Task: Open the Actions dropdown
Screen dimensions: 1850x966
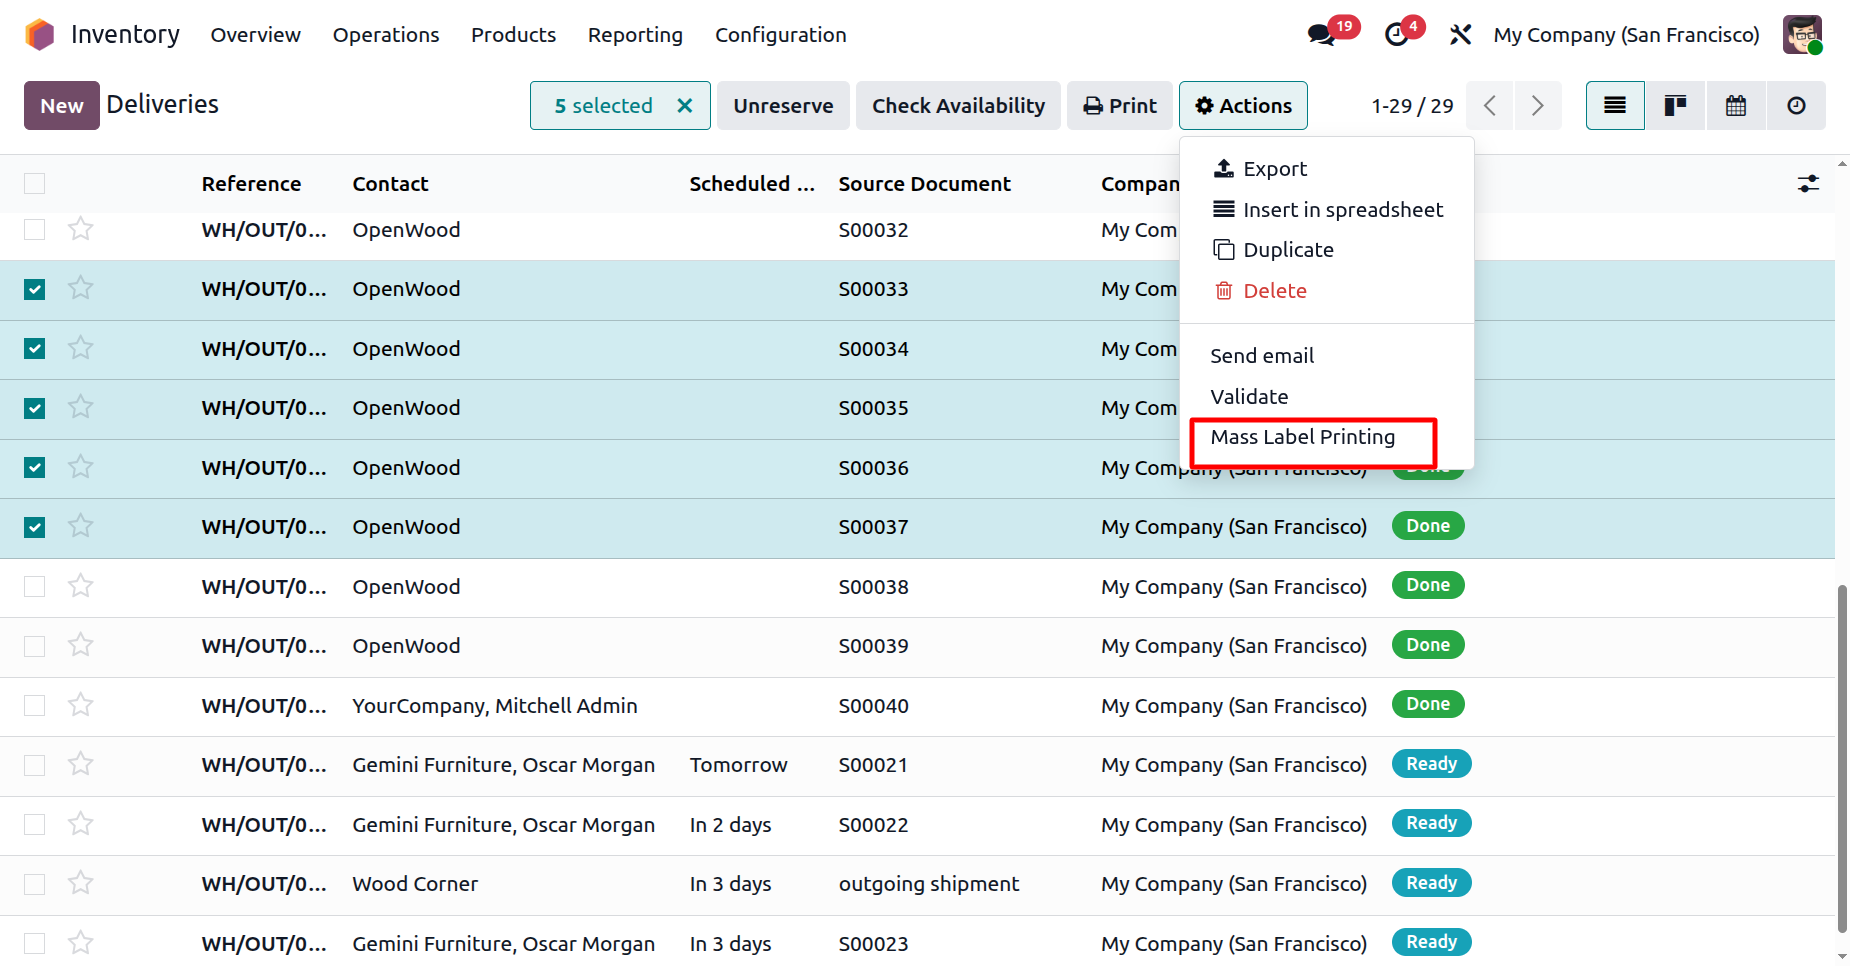Action: point(1243,106)
